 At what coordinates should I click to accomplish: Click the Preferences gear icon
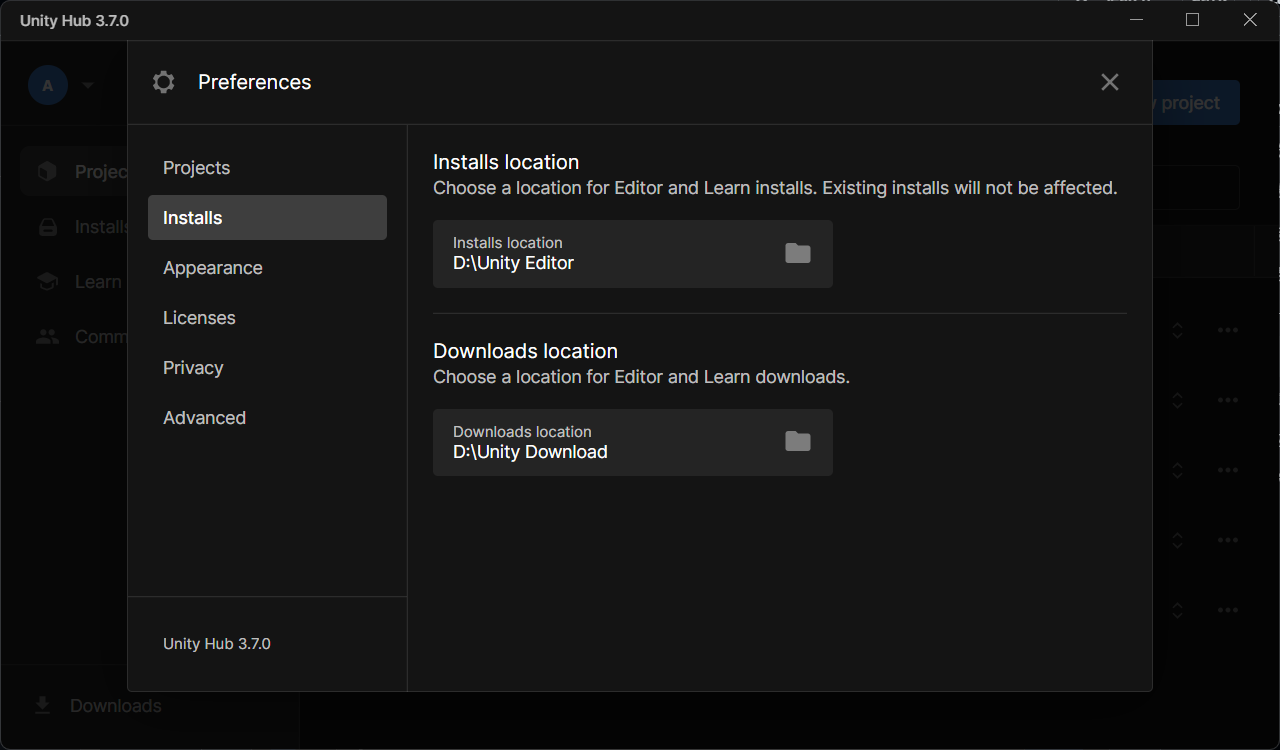(x=164, y=82)
